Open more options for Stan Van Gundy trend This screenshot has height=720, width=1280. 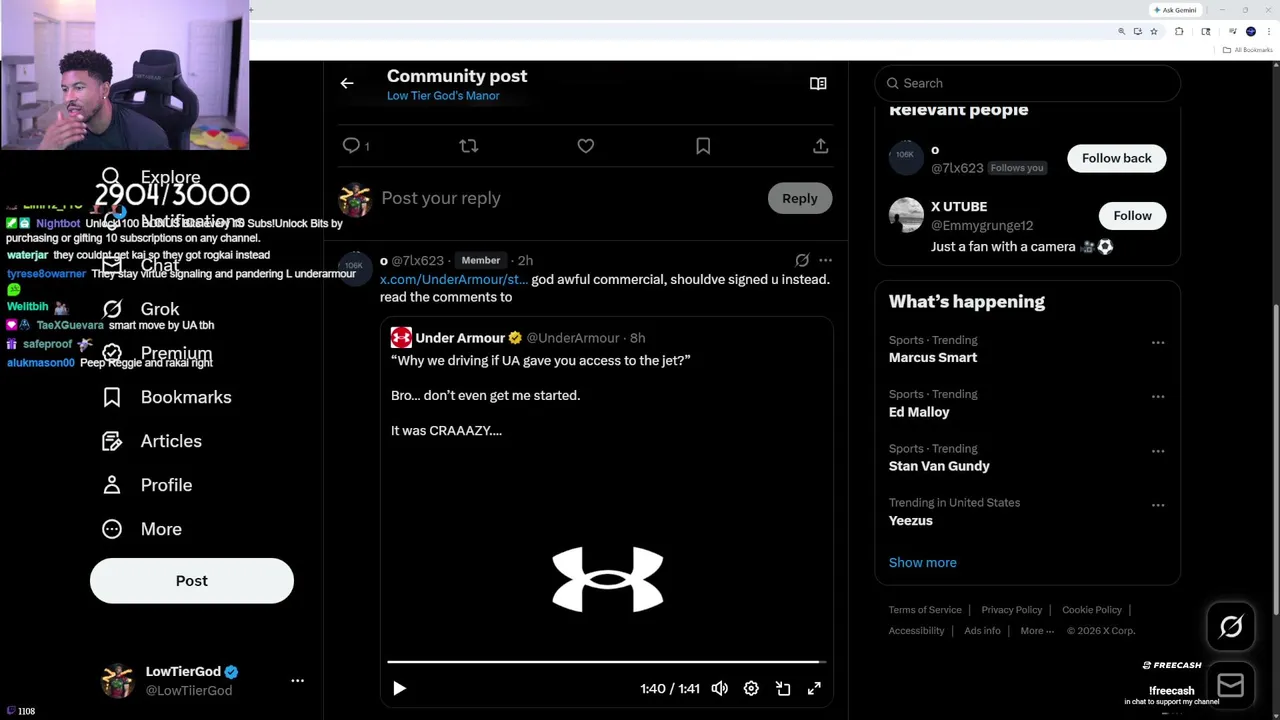[x=1158, y=451]
